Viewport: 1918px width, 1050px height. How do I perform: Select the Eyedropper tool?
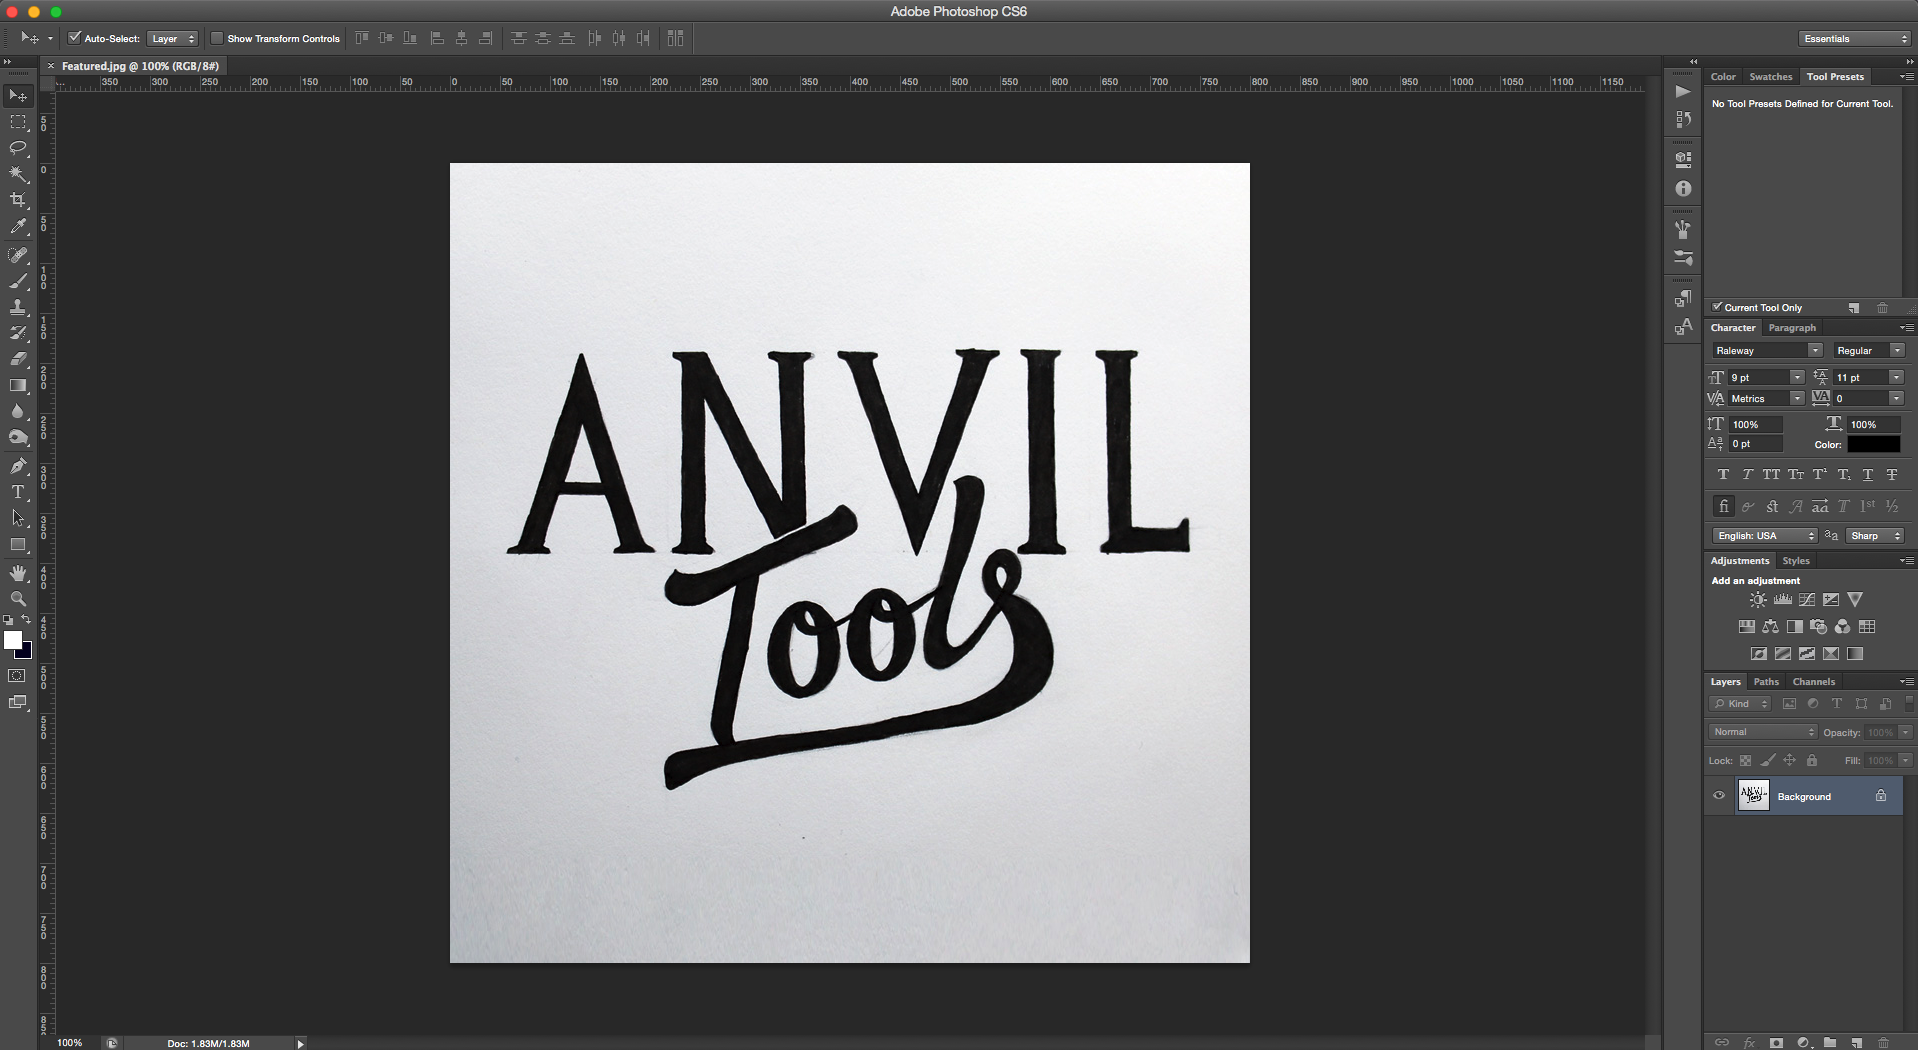point(18,227)
